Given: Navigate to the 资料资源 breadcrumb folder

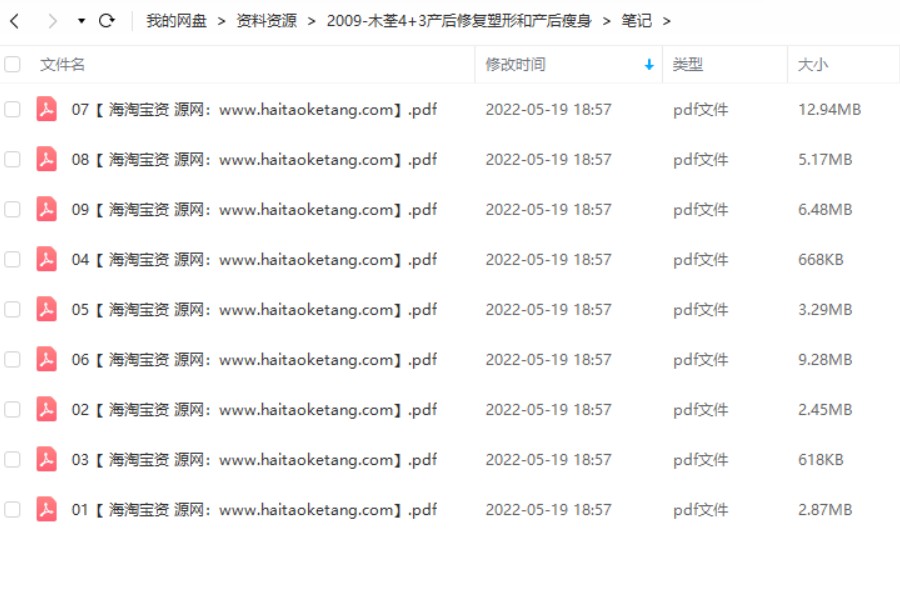Looking at the screenshot, I should (x=266, y=21).
